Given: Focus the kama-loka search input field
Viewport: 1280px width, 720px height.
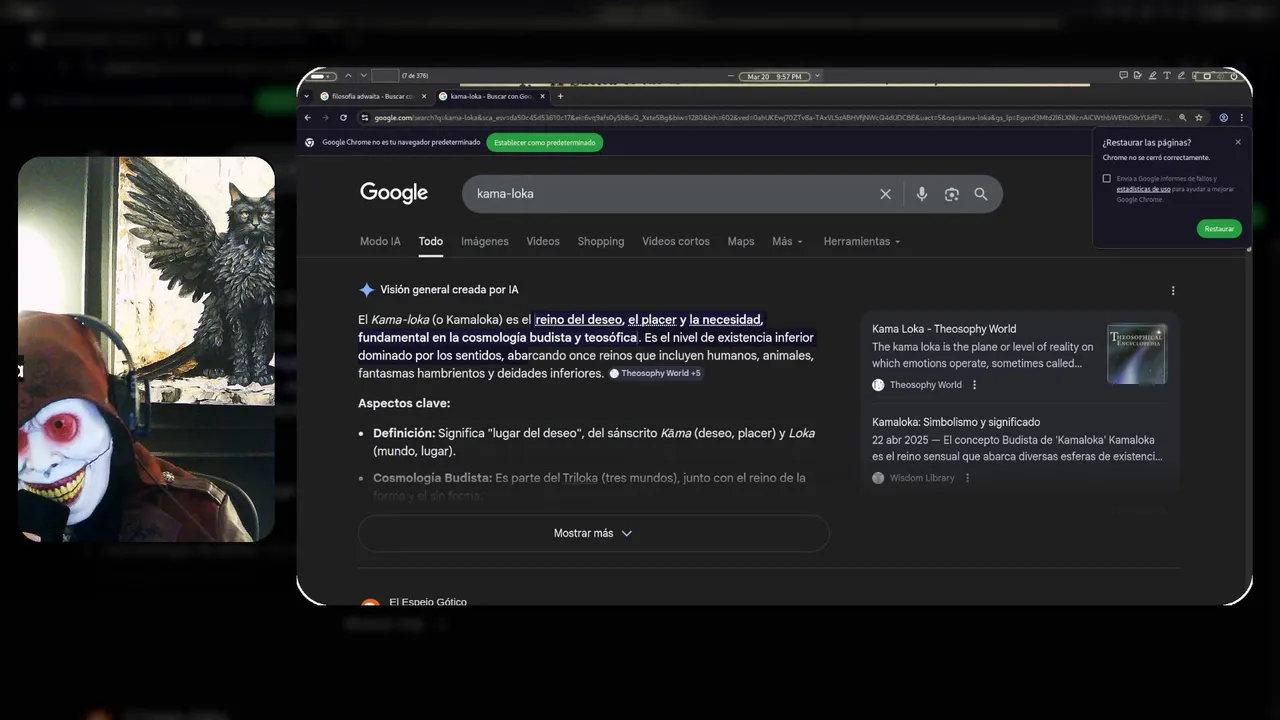Looking at the screenshot, I should pos(670,194).
